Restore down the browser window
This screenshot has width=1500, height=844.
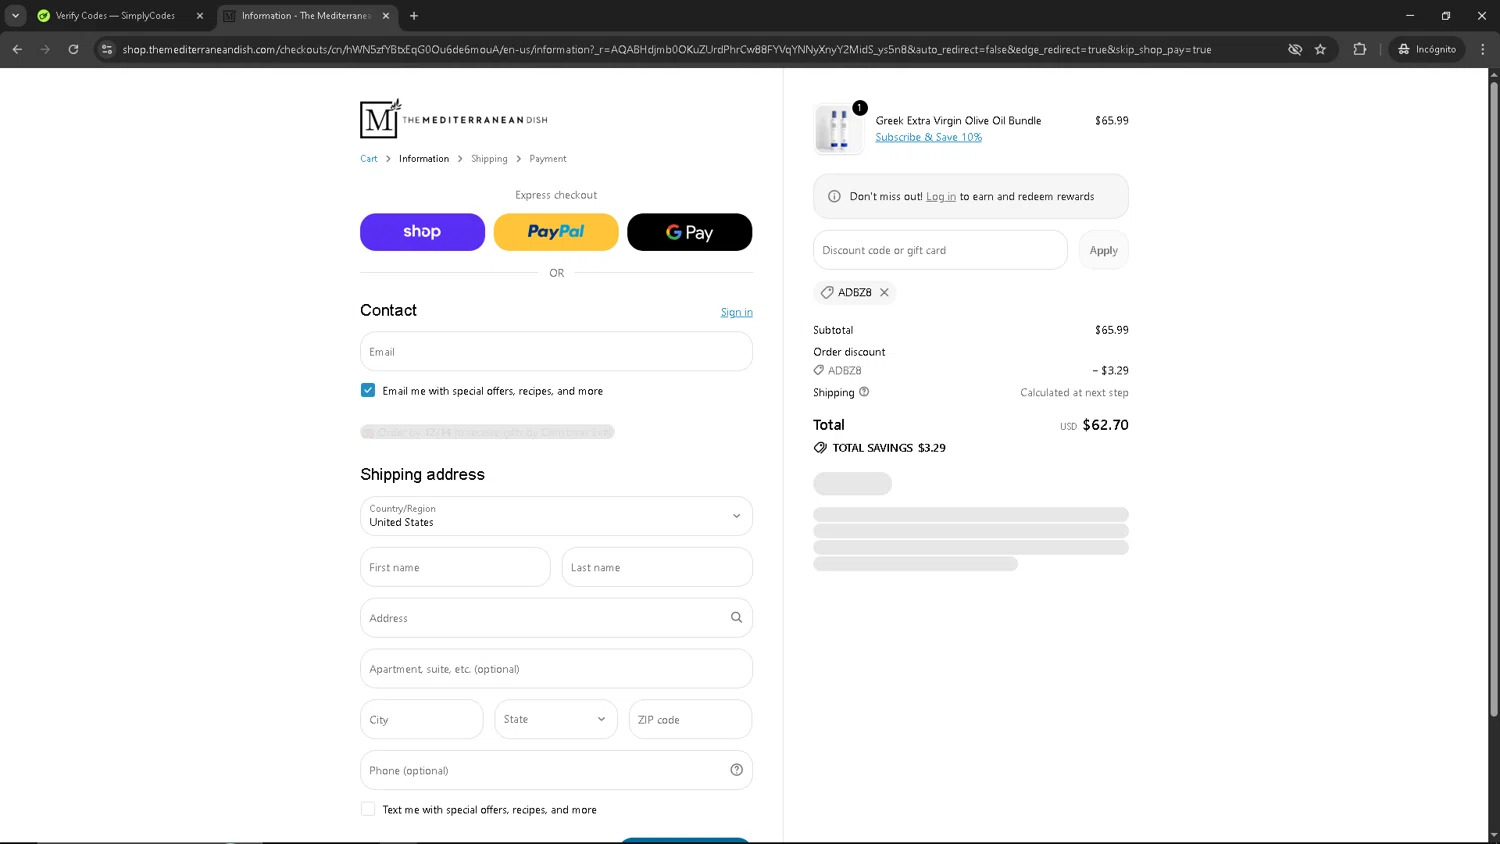pyautogui.click(x=1446, y=16)
